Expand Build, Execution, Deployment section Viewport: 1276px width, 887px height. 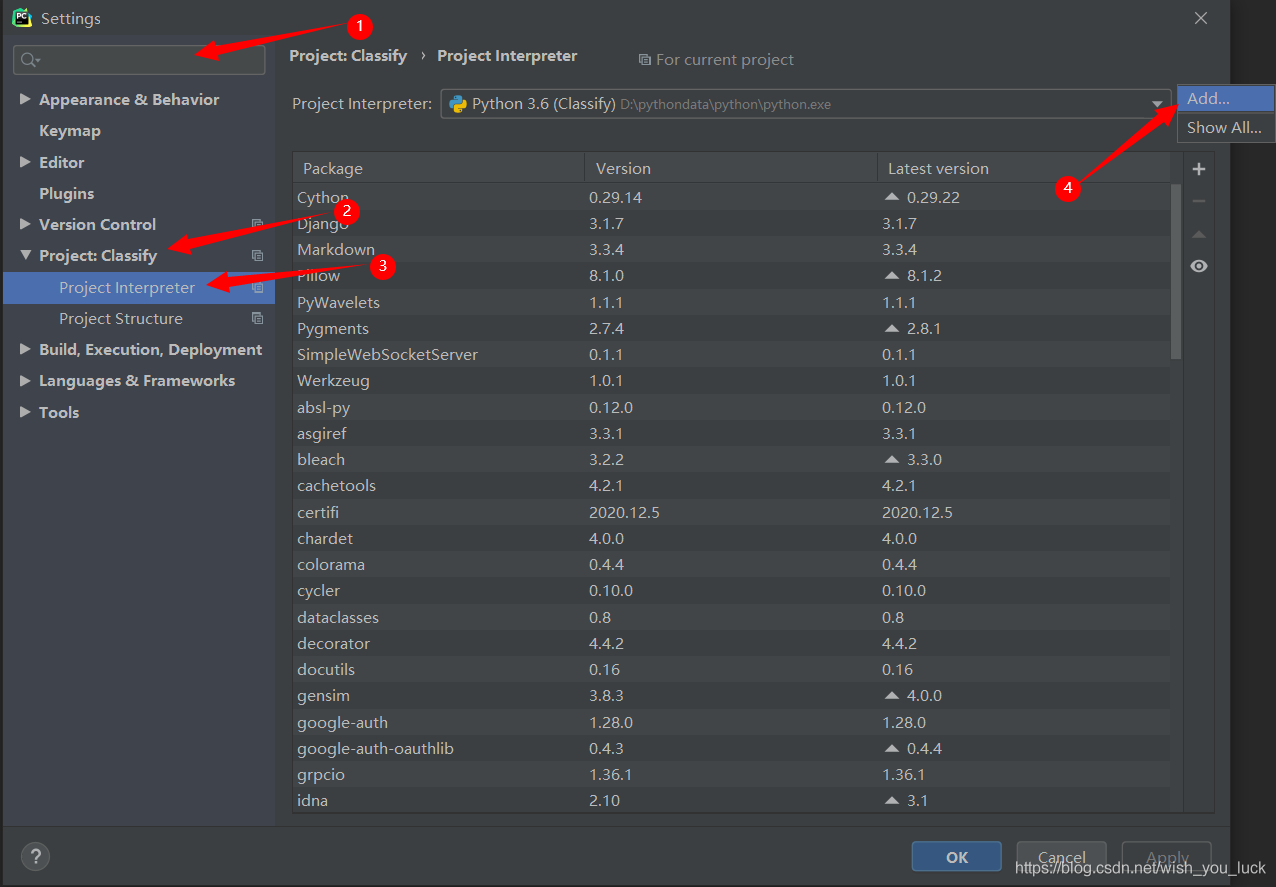click(x=25, y=349)
